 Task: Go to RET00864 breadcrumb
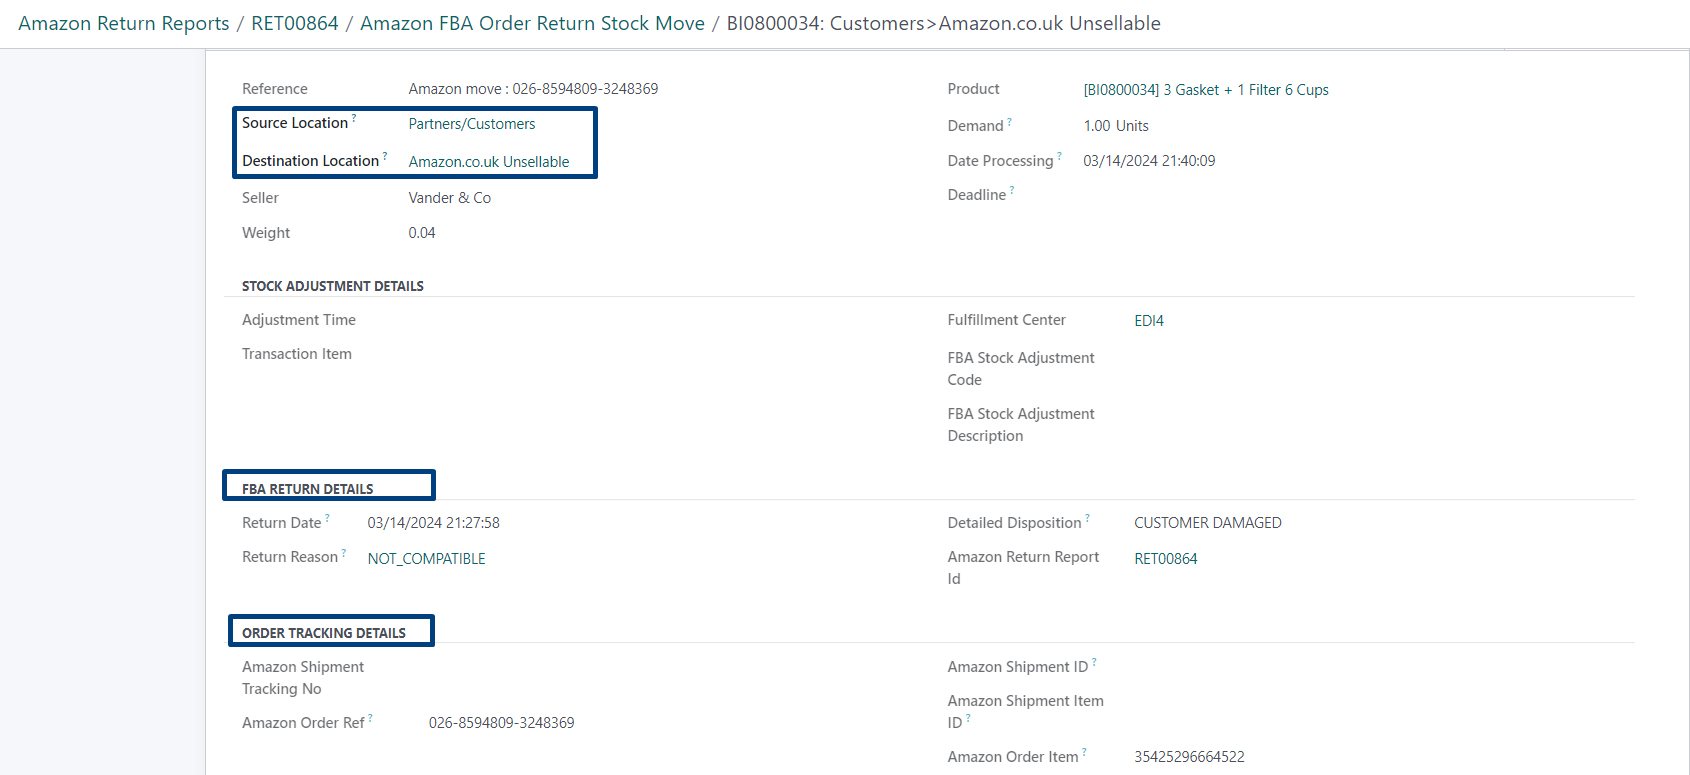[x=295, y=23]
